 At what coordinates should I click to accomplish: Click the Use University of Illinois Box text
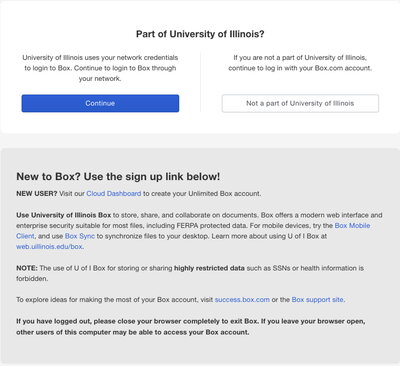pos(64,215)
